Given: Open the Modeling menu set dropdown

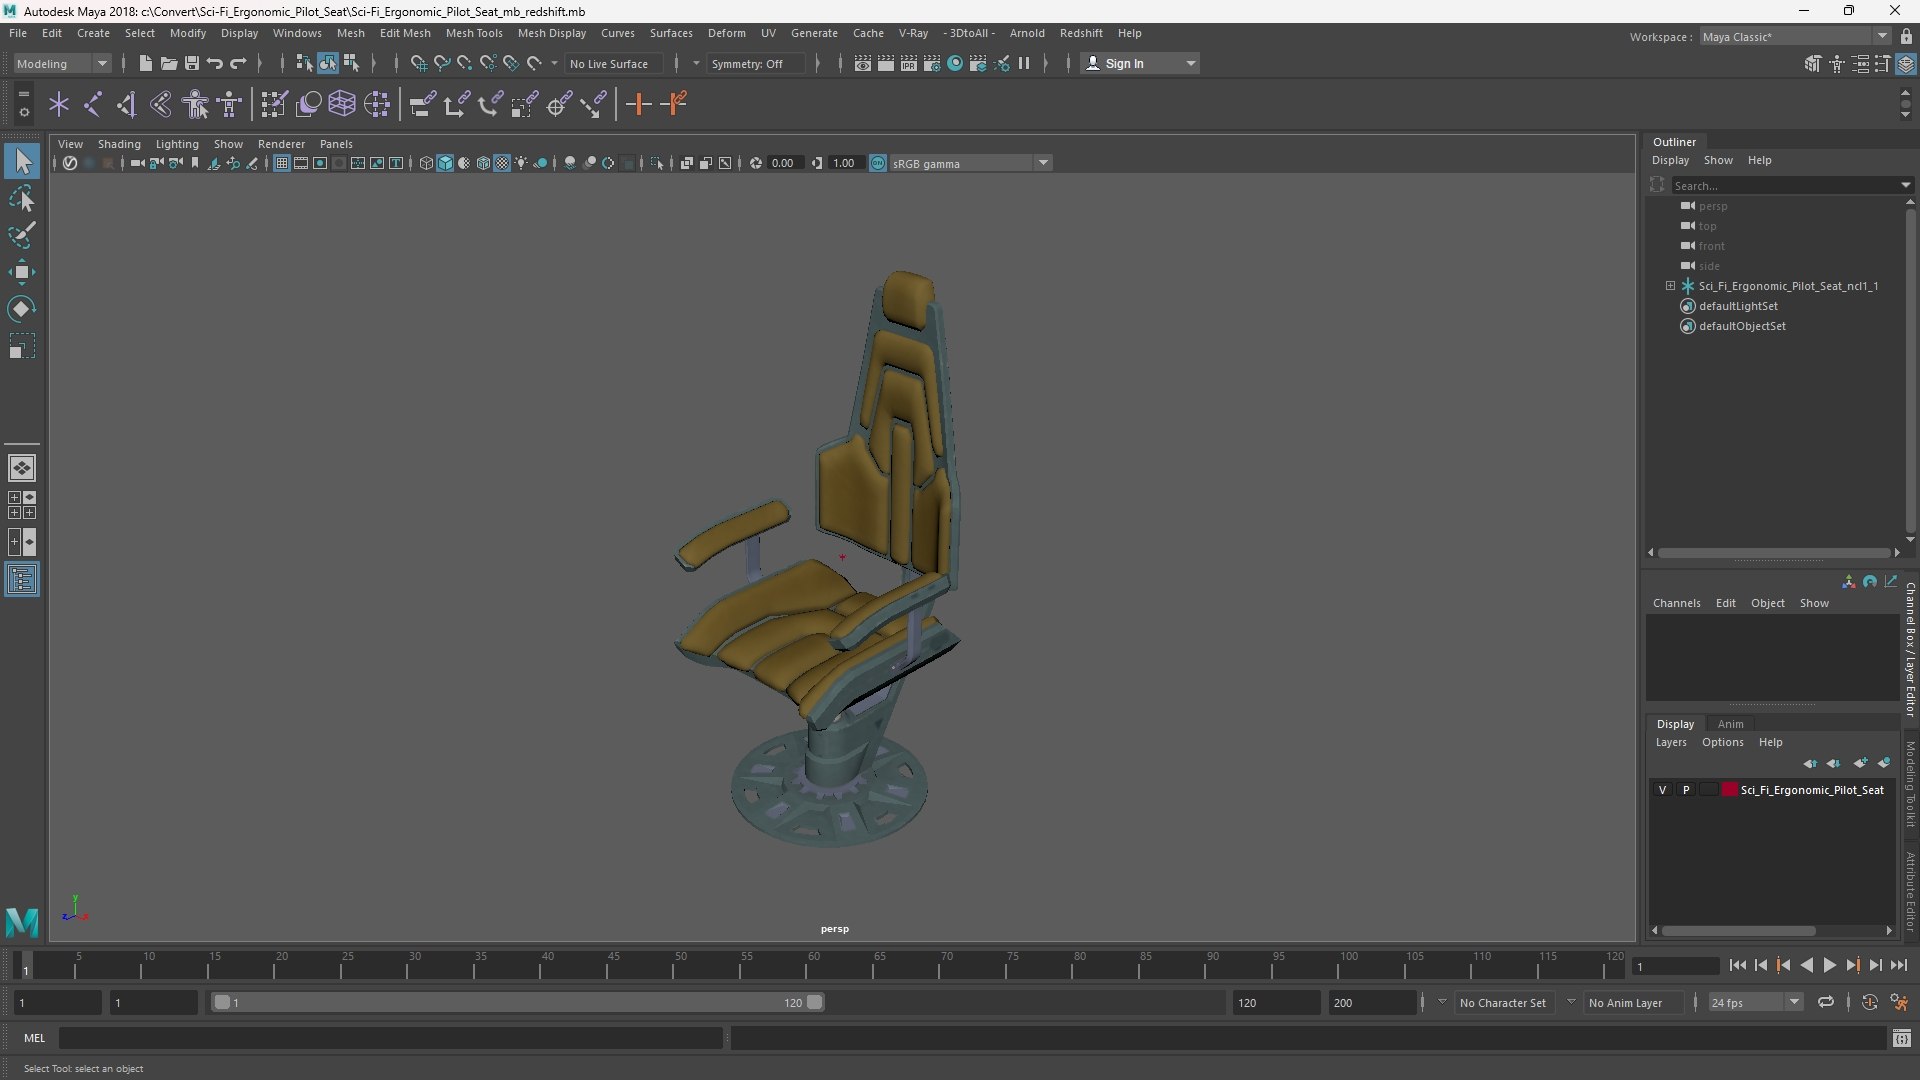Looking at the screenshot, I should click(62, 63).
